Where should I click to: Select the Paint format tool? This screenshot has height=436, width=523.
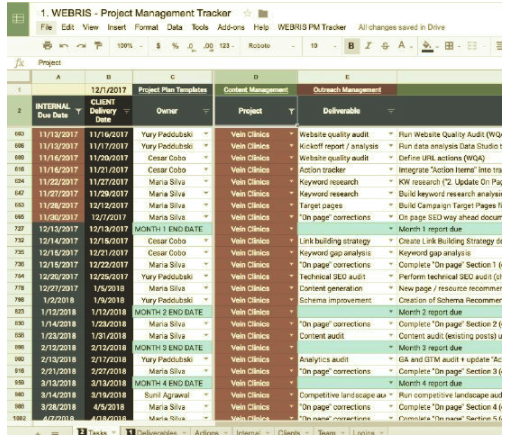tap(98, 45)
